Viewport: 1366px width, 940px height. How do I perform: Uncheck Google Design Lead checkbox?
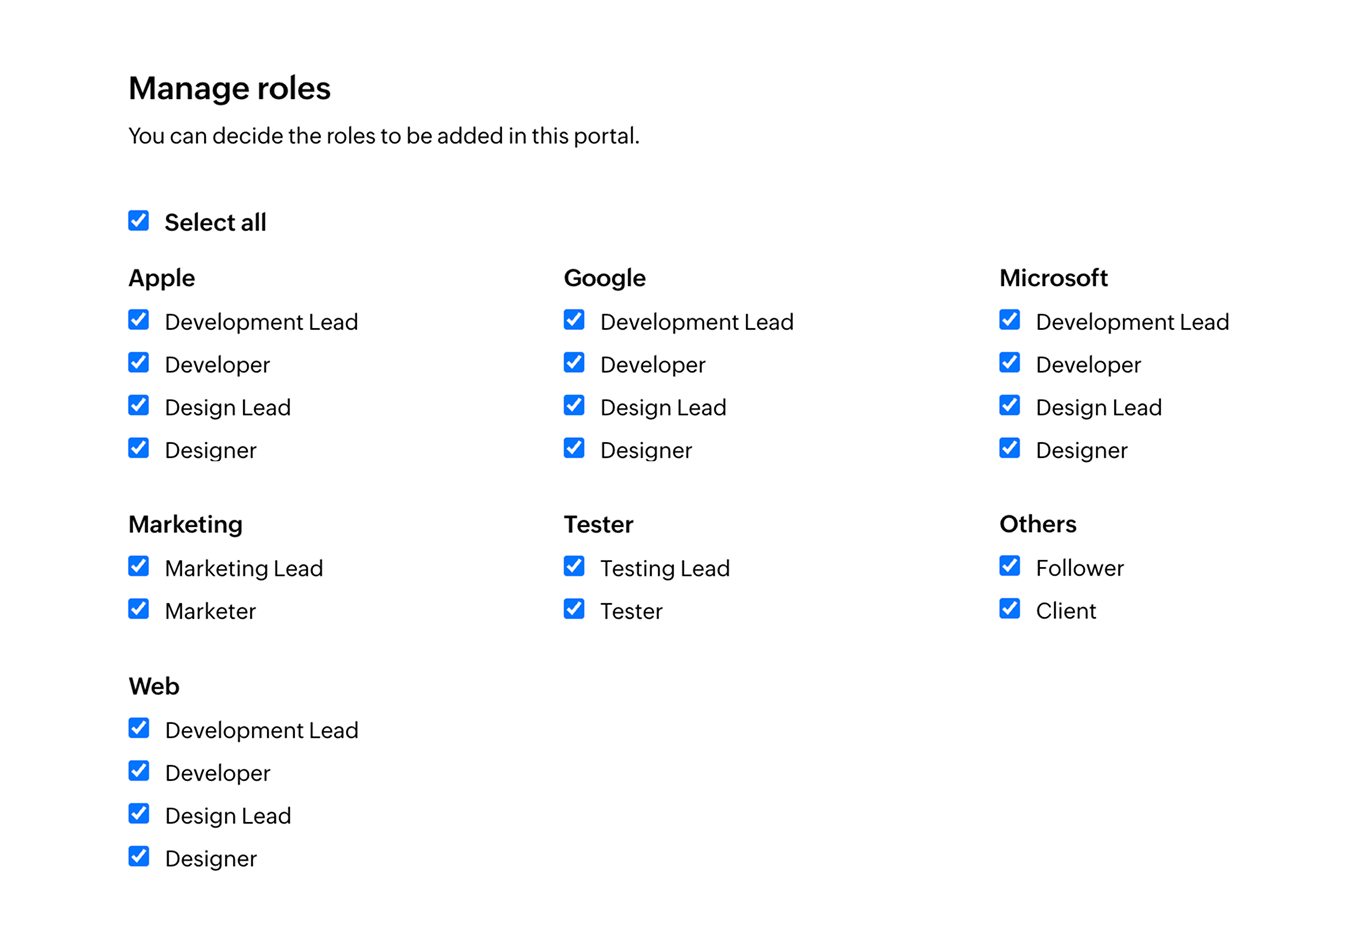pos(574,406)
